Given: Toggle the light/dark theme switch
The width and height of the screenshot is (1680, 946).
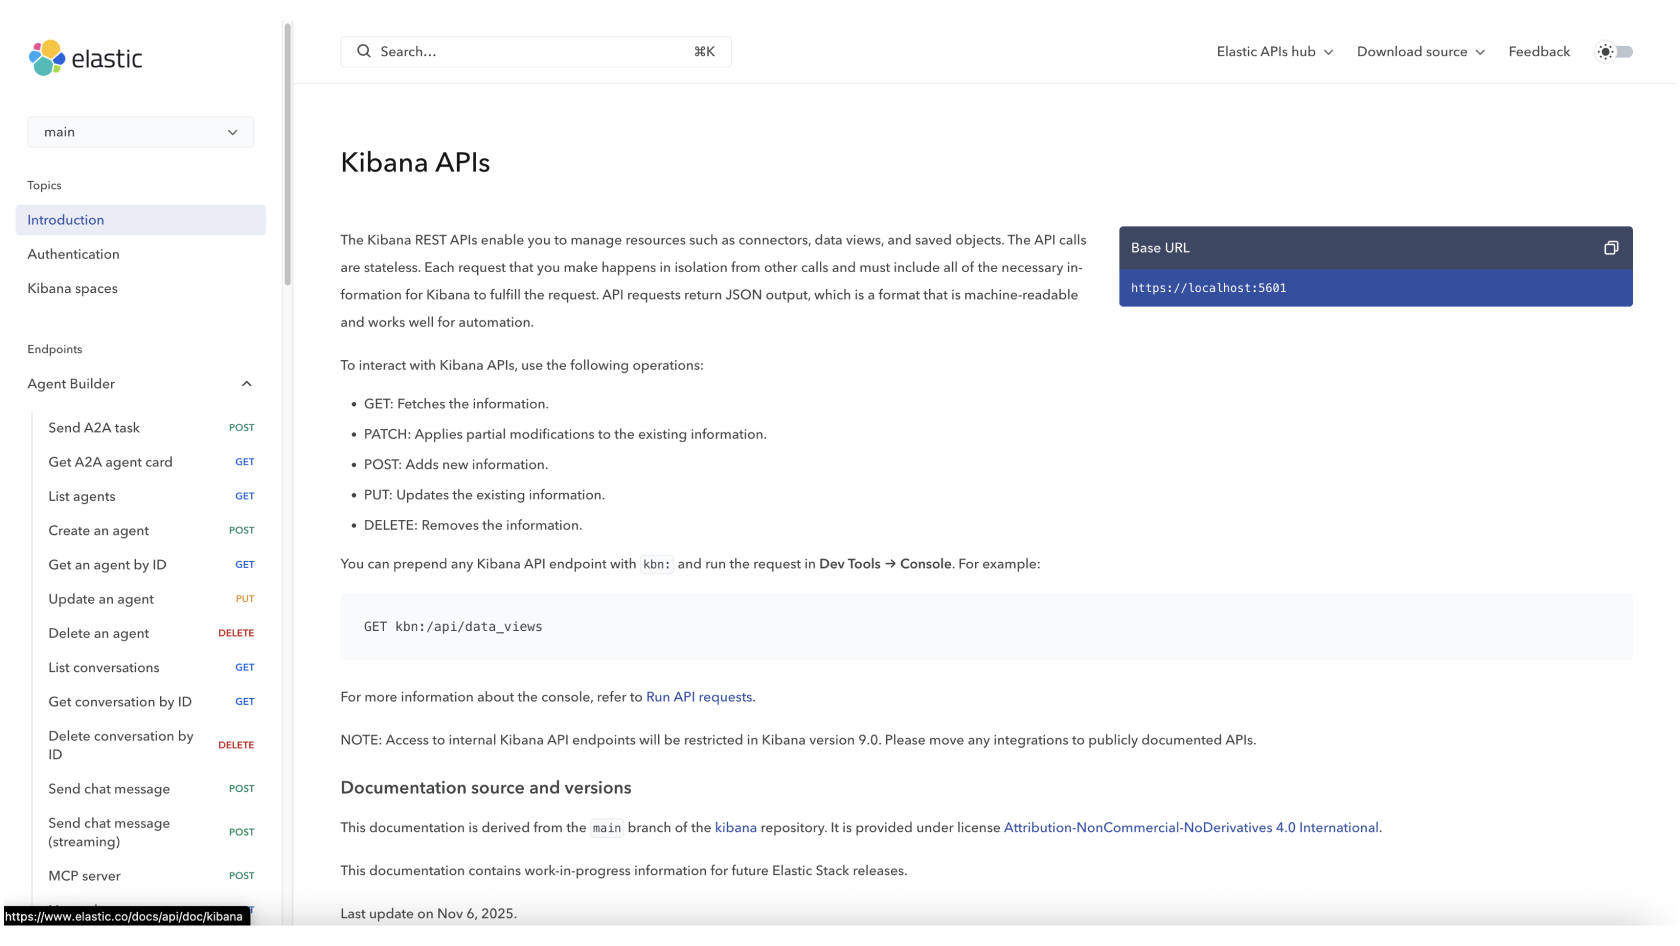Looking at the screenshot, I should (1614, 52).
